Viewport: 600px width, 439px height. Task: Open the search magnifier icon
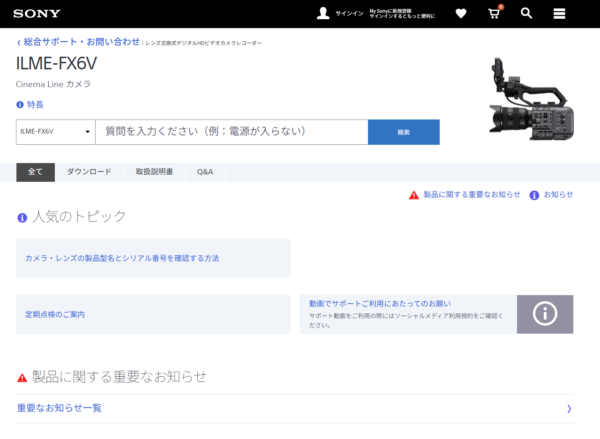coord(526,13)
